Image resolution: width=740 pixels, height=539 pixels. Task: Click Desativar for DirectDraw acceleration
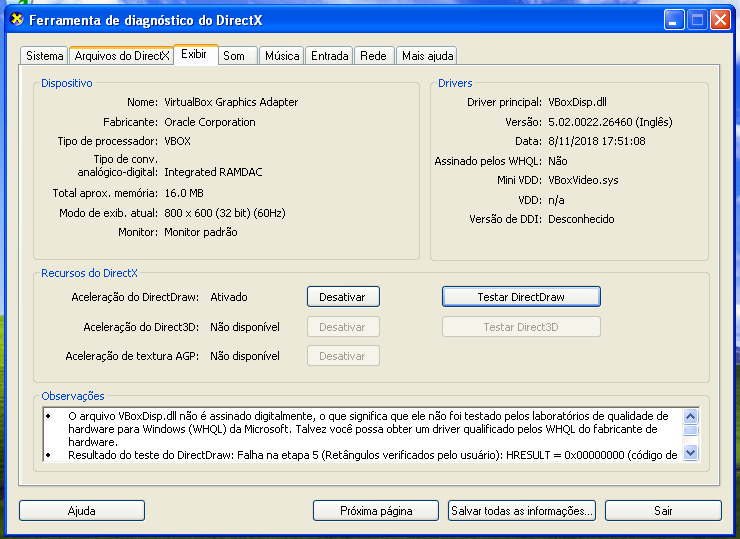(x=343, y=297)
